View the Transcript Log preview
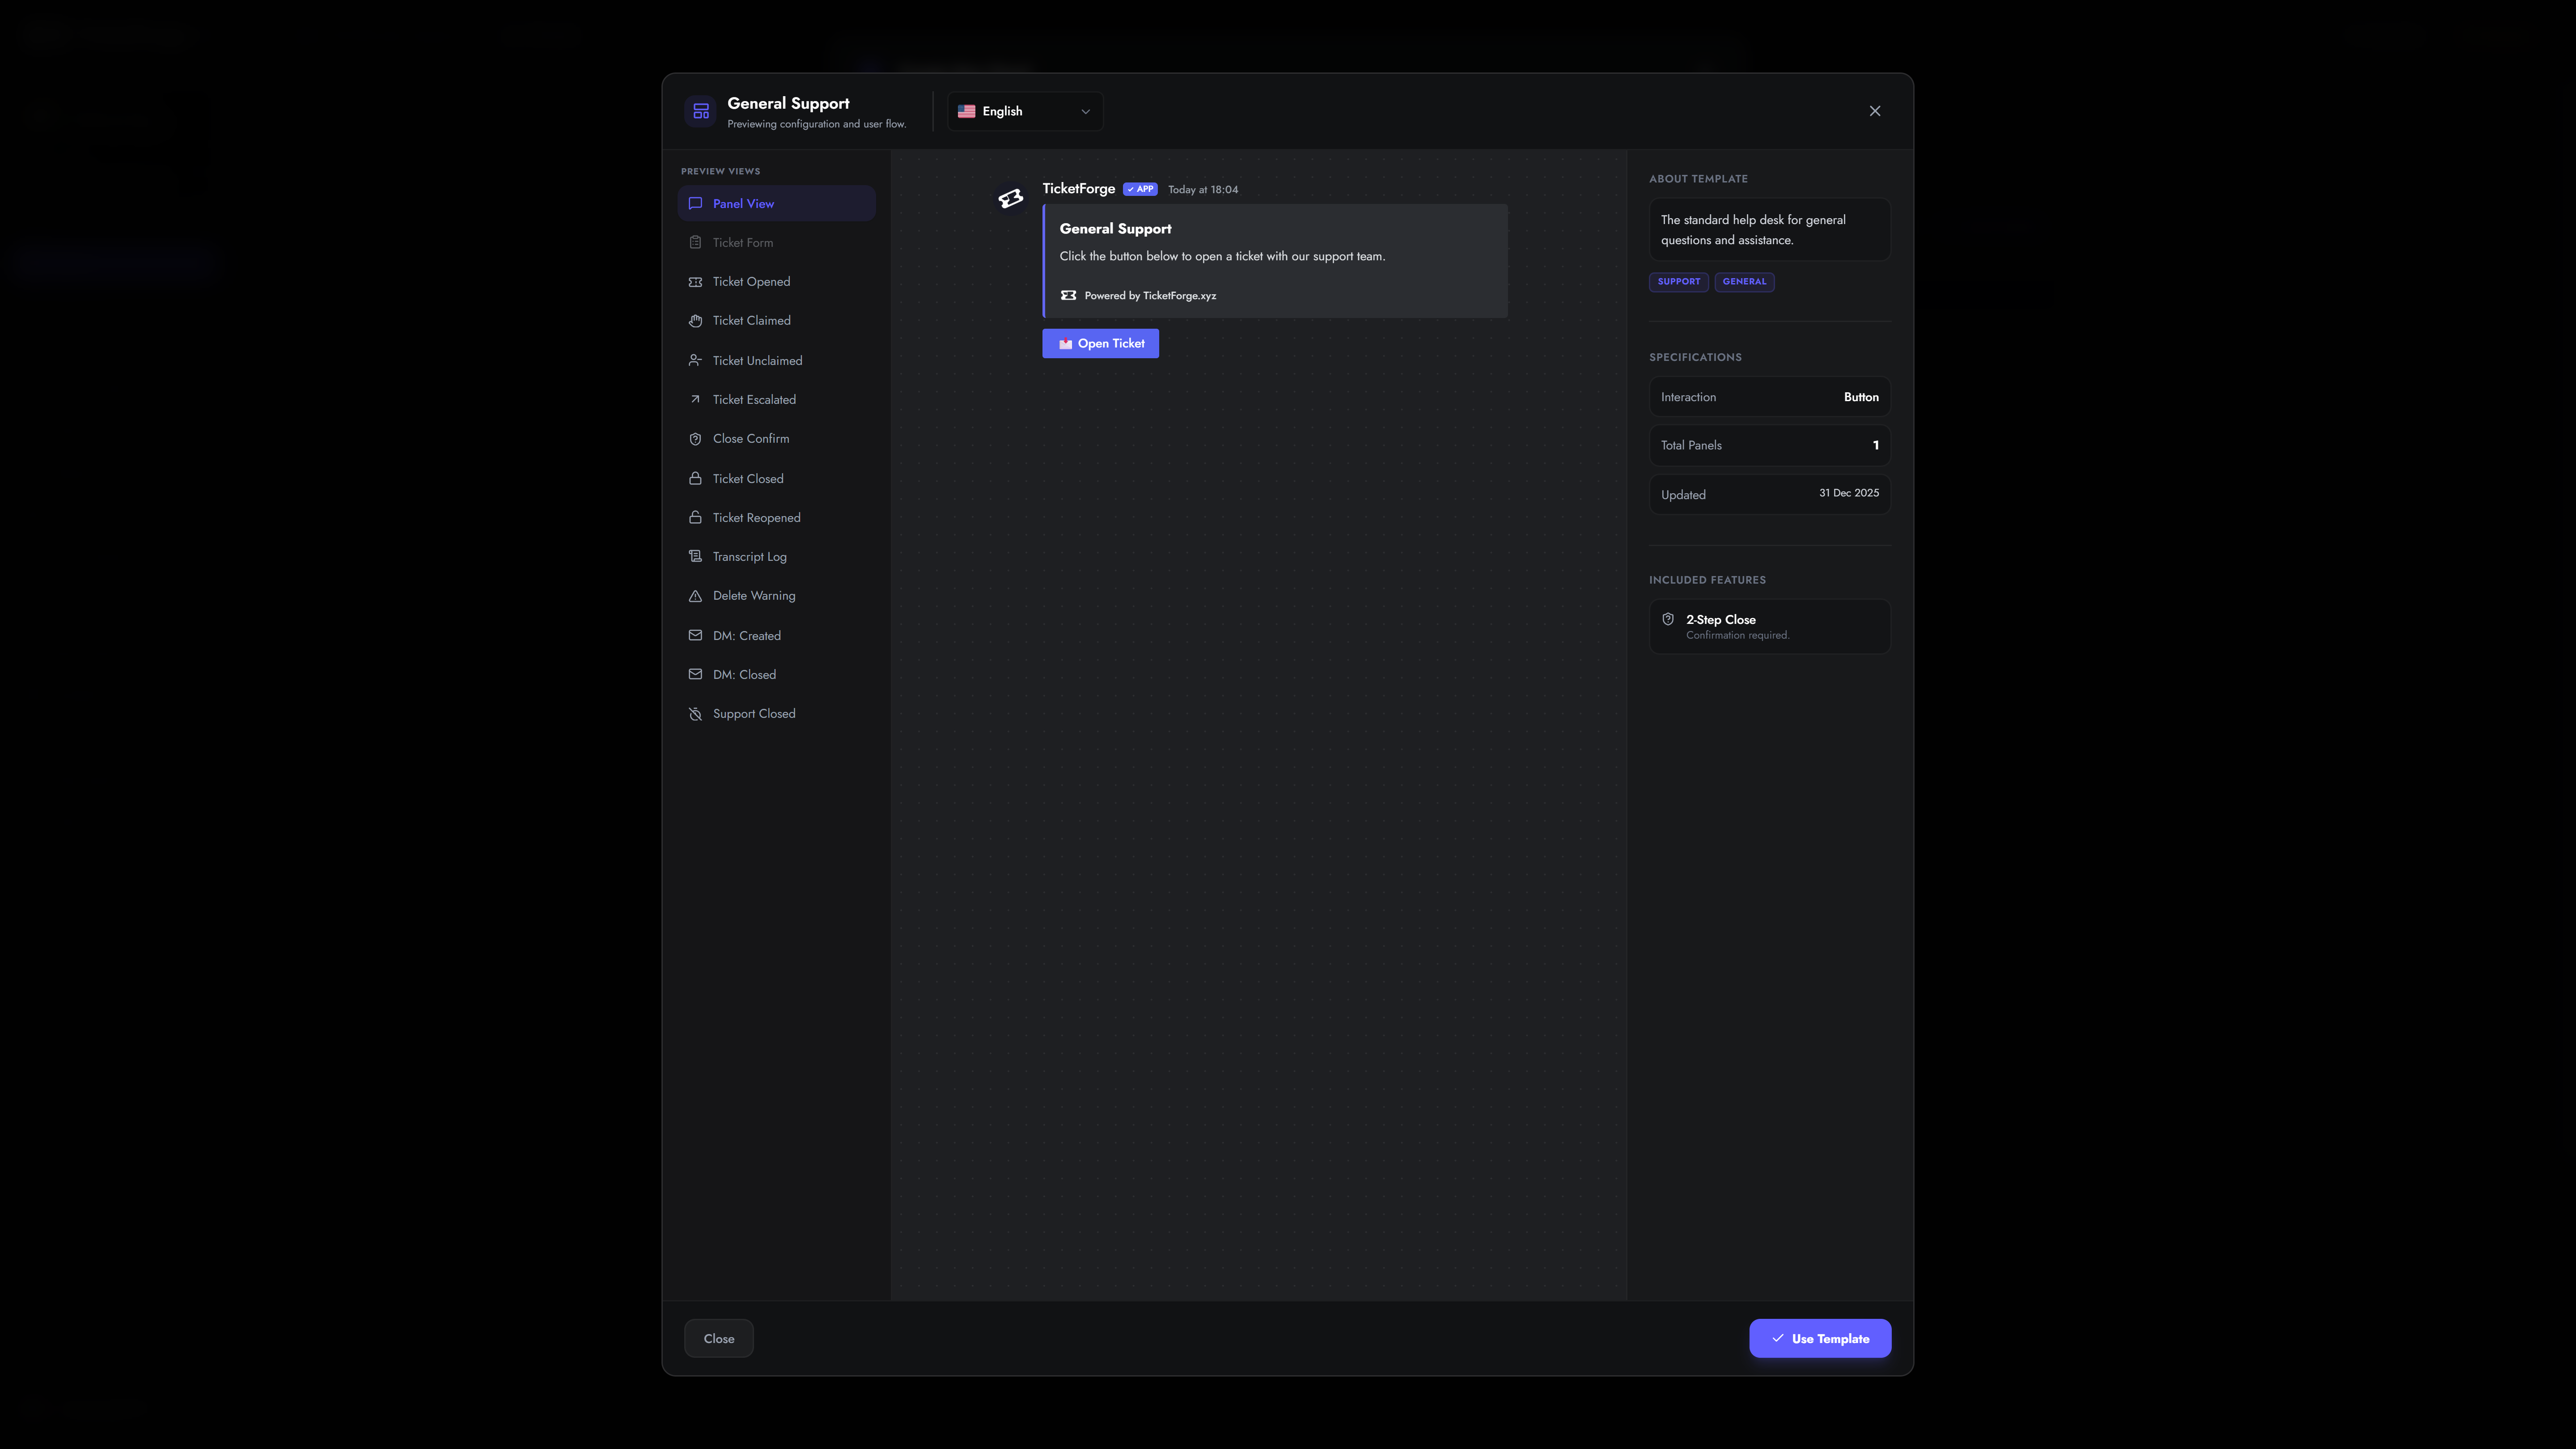The height and width of the screenshot is (1449, 2576). point(776,556)
